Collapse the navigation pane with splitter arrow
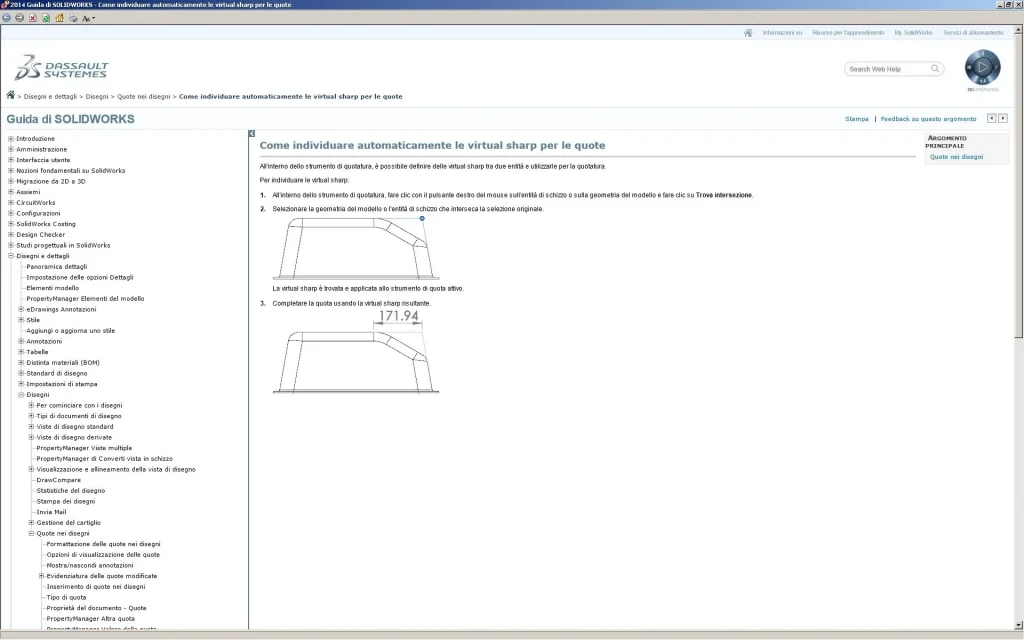This screenshot has height=640, width=1024. (x=252, y=133)
